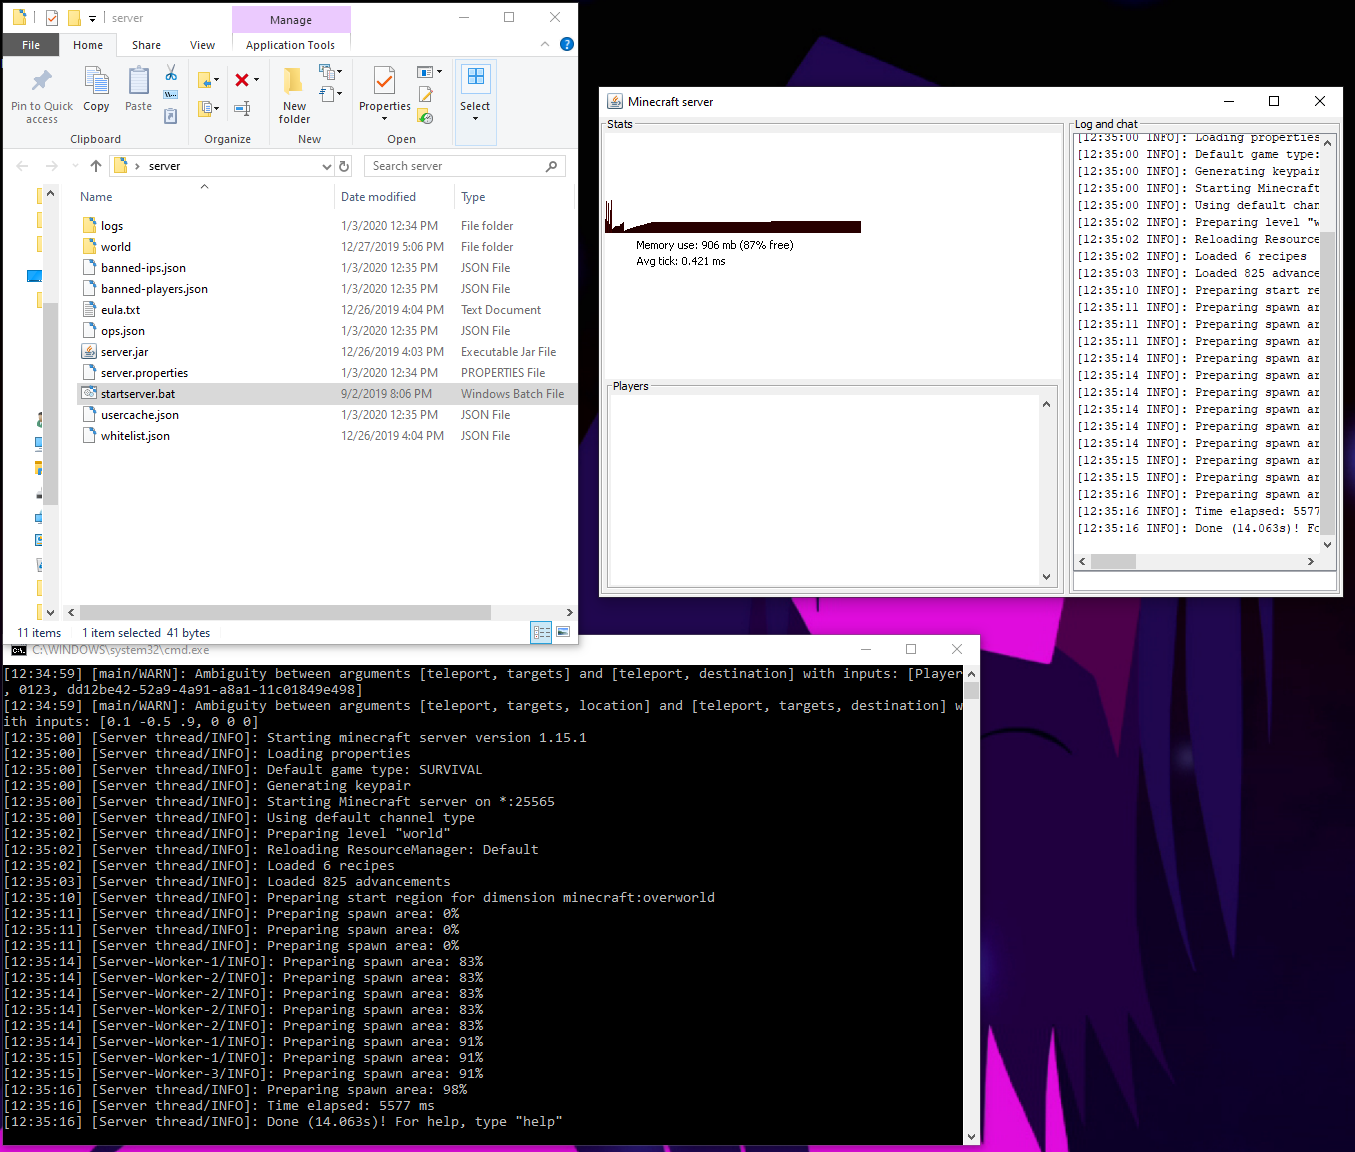This screenshot has height=1152, width=1355.
Task: Customize Quick Access Toolbar dropdown
Action: tap(92, 18)
